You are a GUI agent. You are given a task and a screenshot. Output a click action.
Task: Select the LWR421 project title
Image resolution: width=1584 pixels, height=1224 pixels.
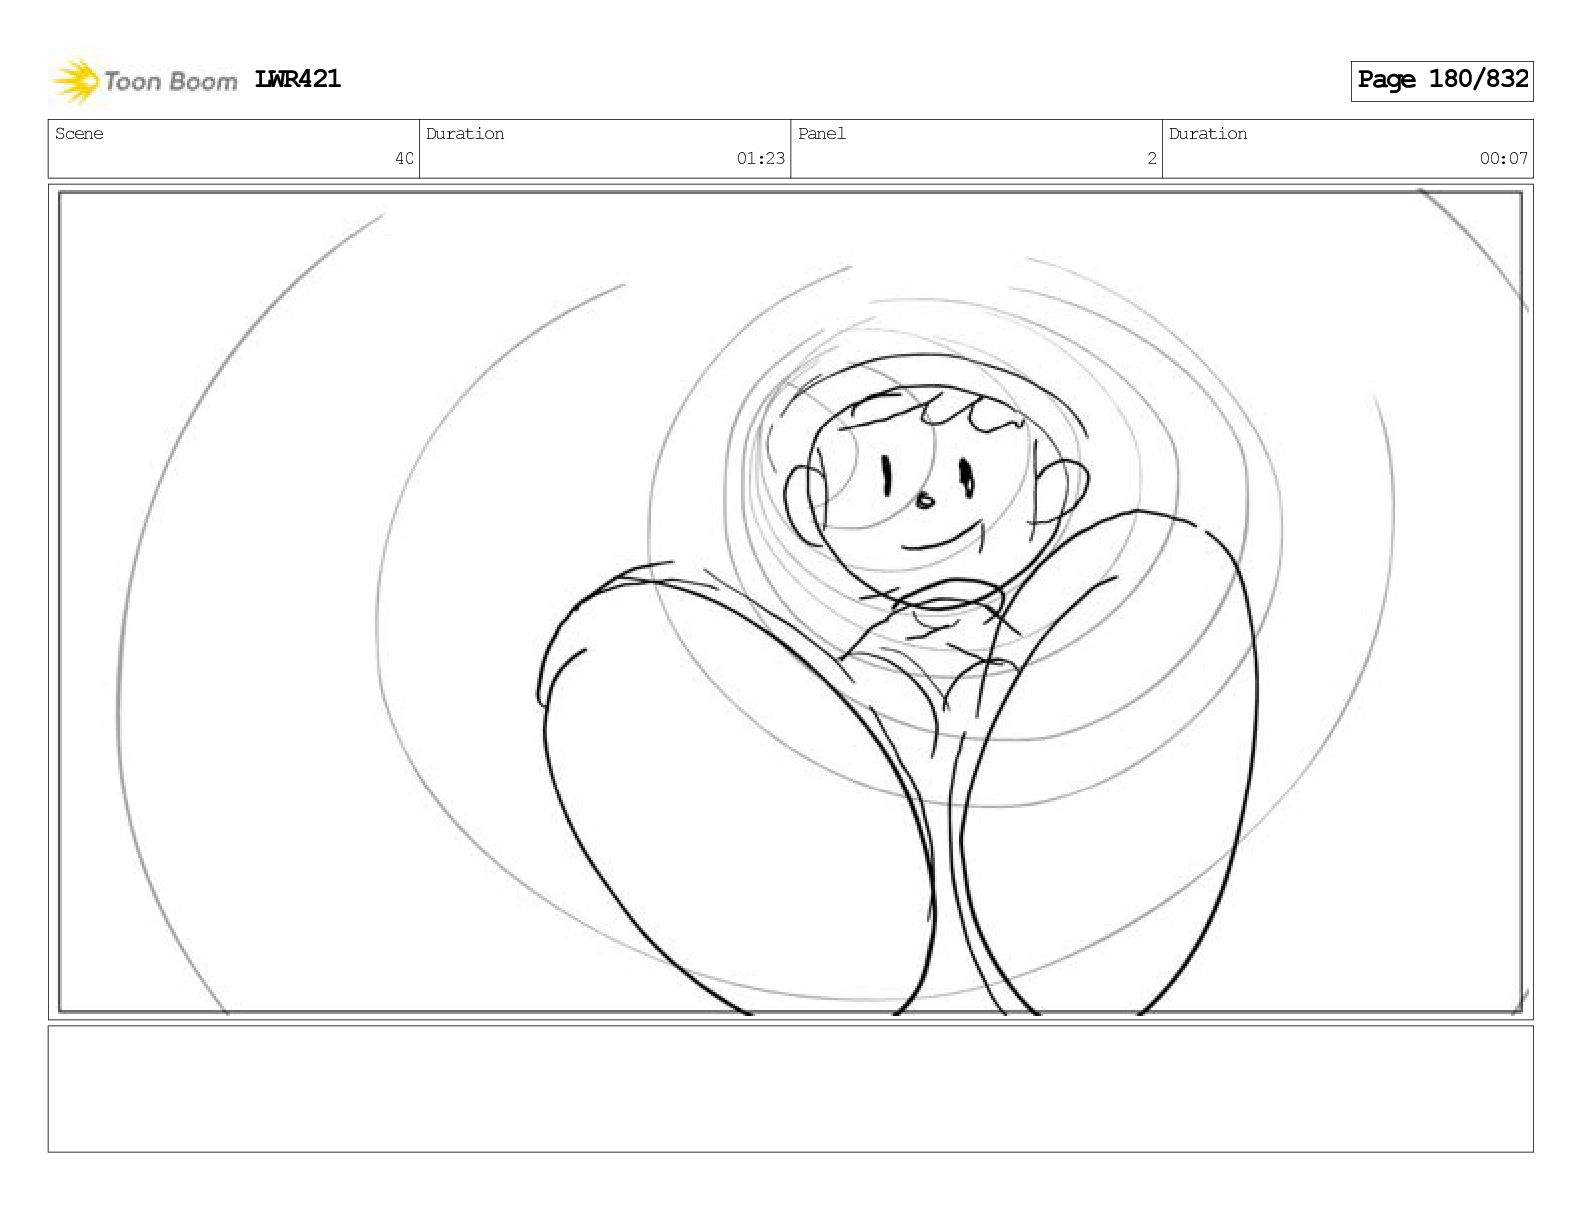click(x=298, y=79)
